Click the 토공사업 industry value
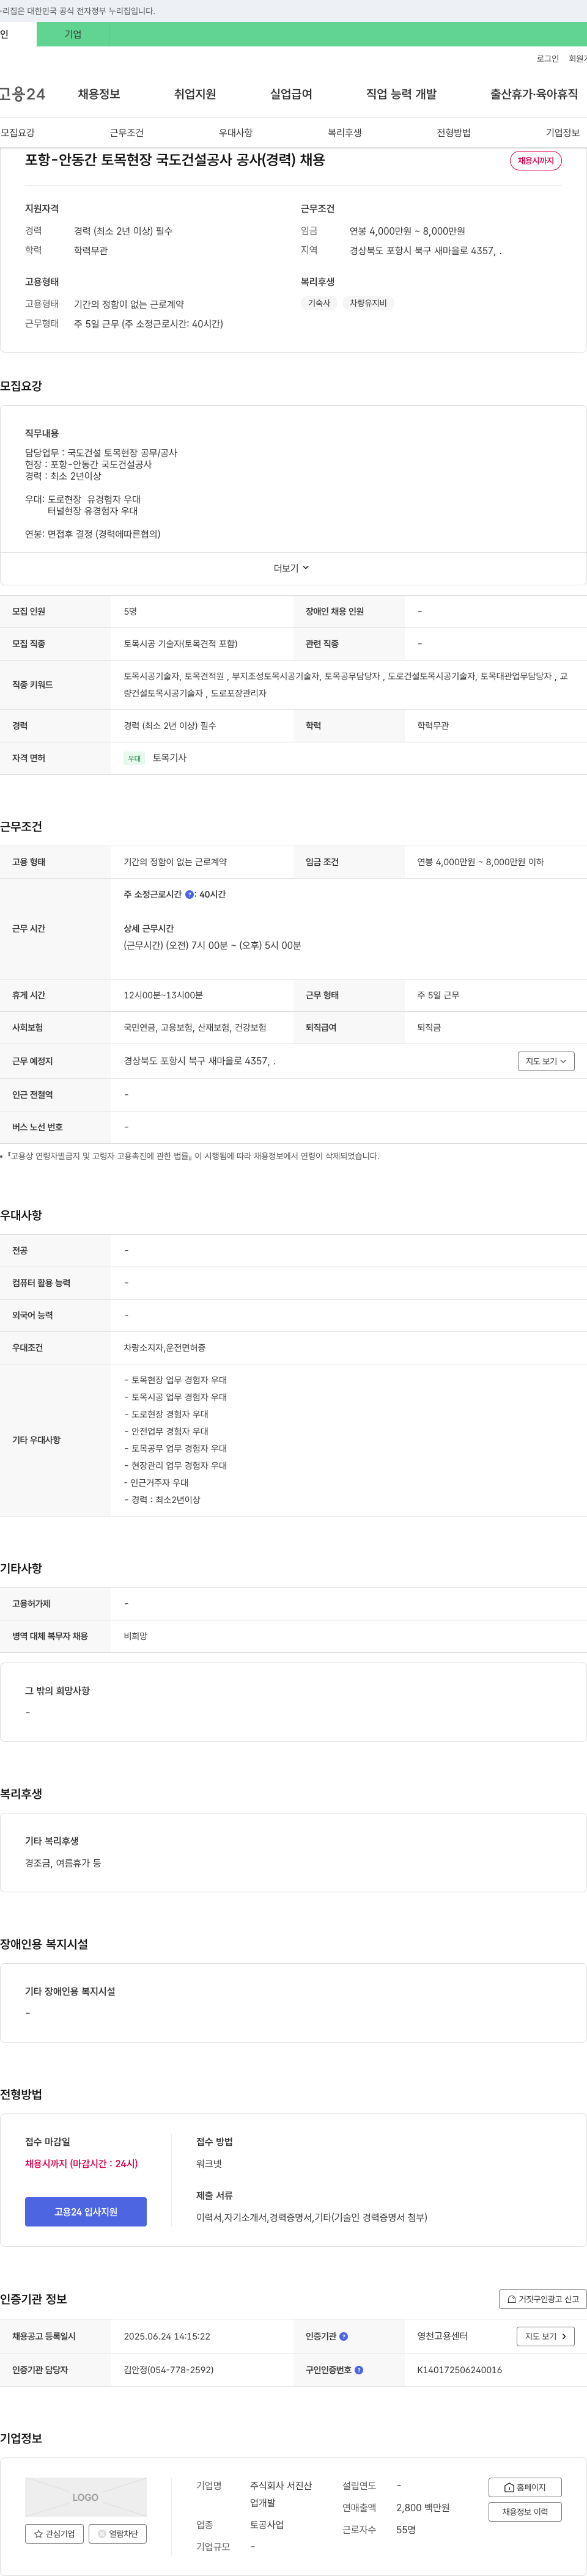587x2576 pixels. coord(267,2526)
